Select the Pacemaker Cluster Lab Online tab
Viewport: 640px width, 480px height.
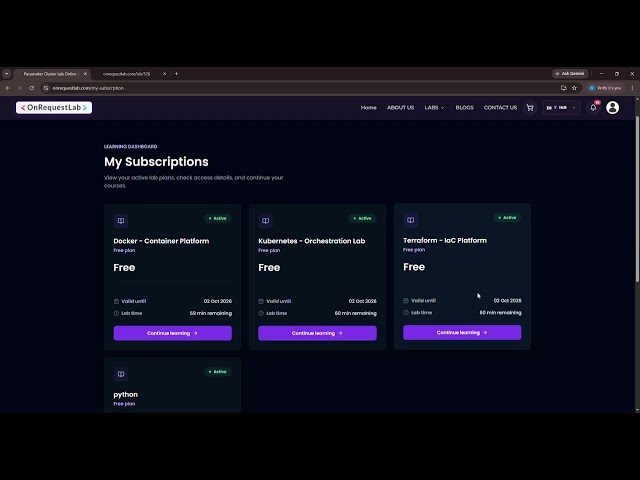pyautogui.click(x=50, y=74)
